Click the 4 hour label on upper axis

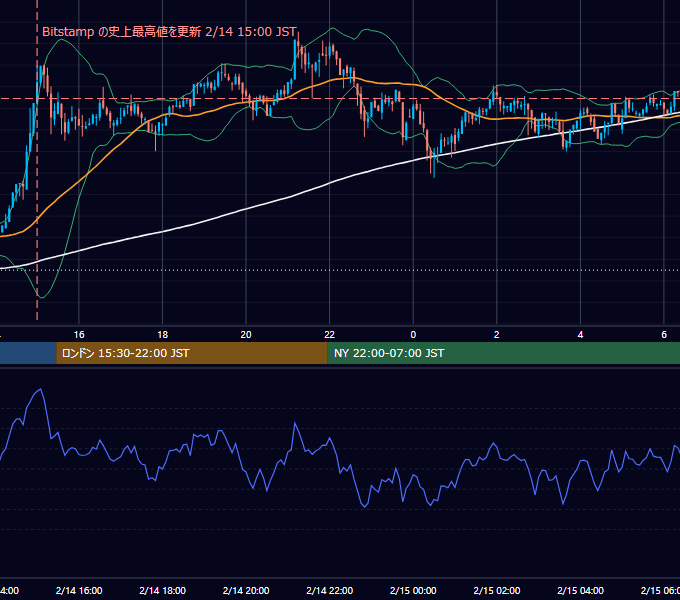[x=580, y=335]
